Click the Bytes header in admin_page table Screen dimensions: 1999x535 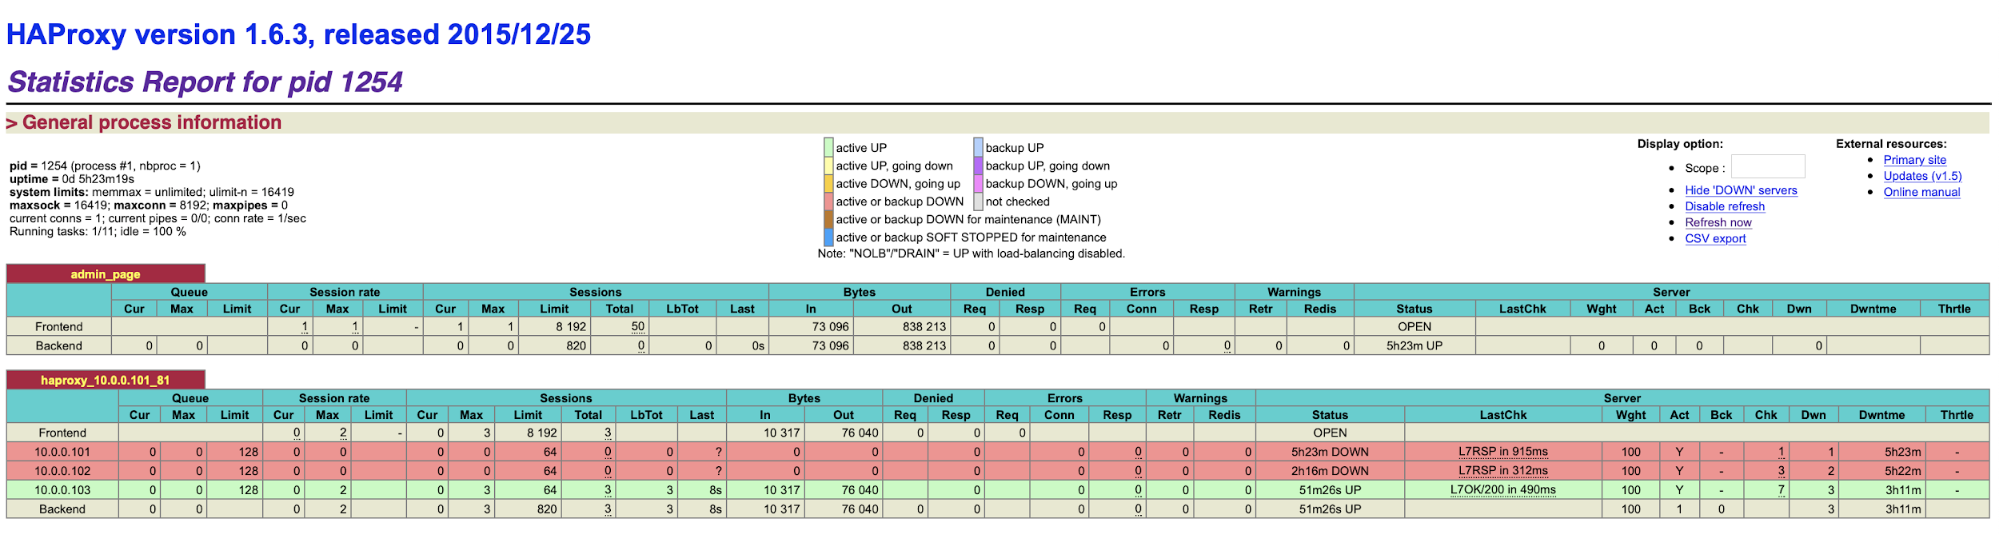pyautogui.click(x=858, y=292)
